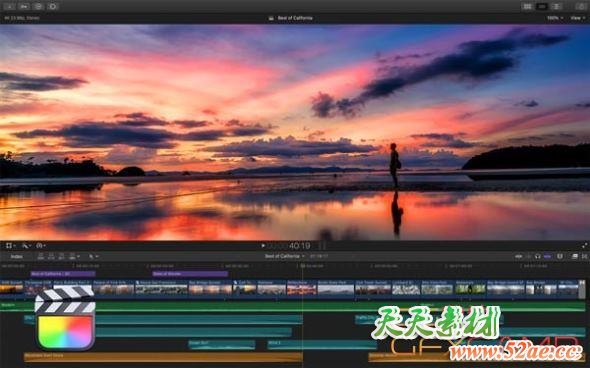Open the Retime speed menu
The height and width of the screenshot is (368, 590).
41,246
